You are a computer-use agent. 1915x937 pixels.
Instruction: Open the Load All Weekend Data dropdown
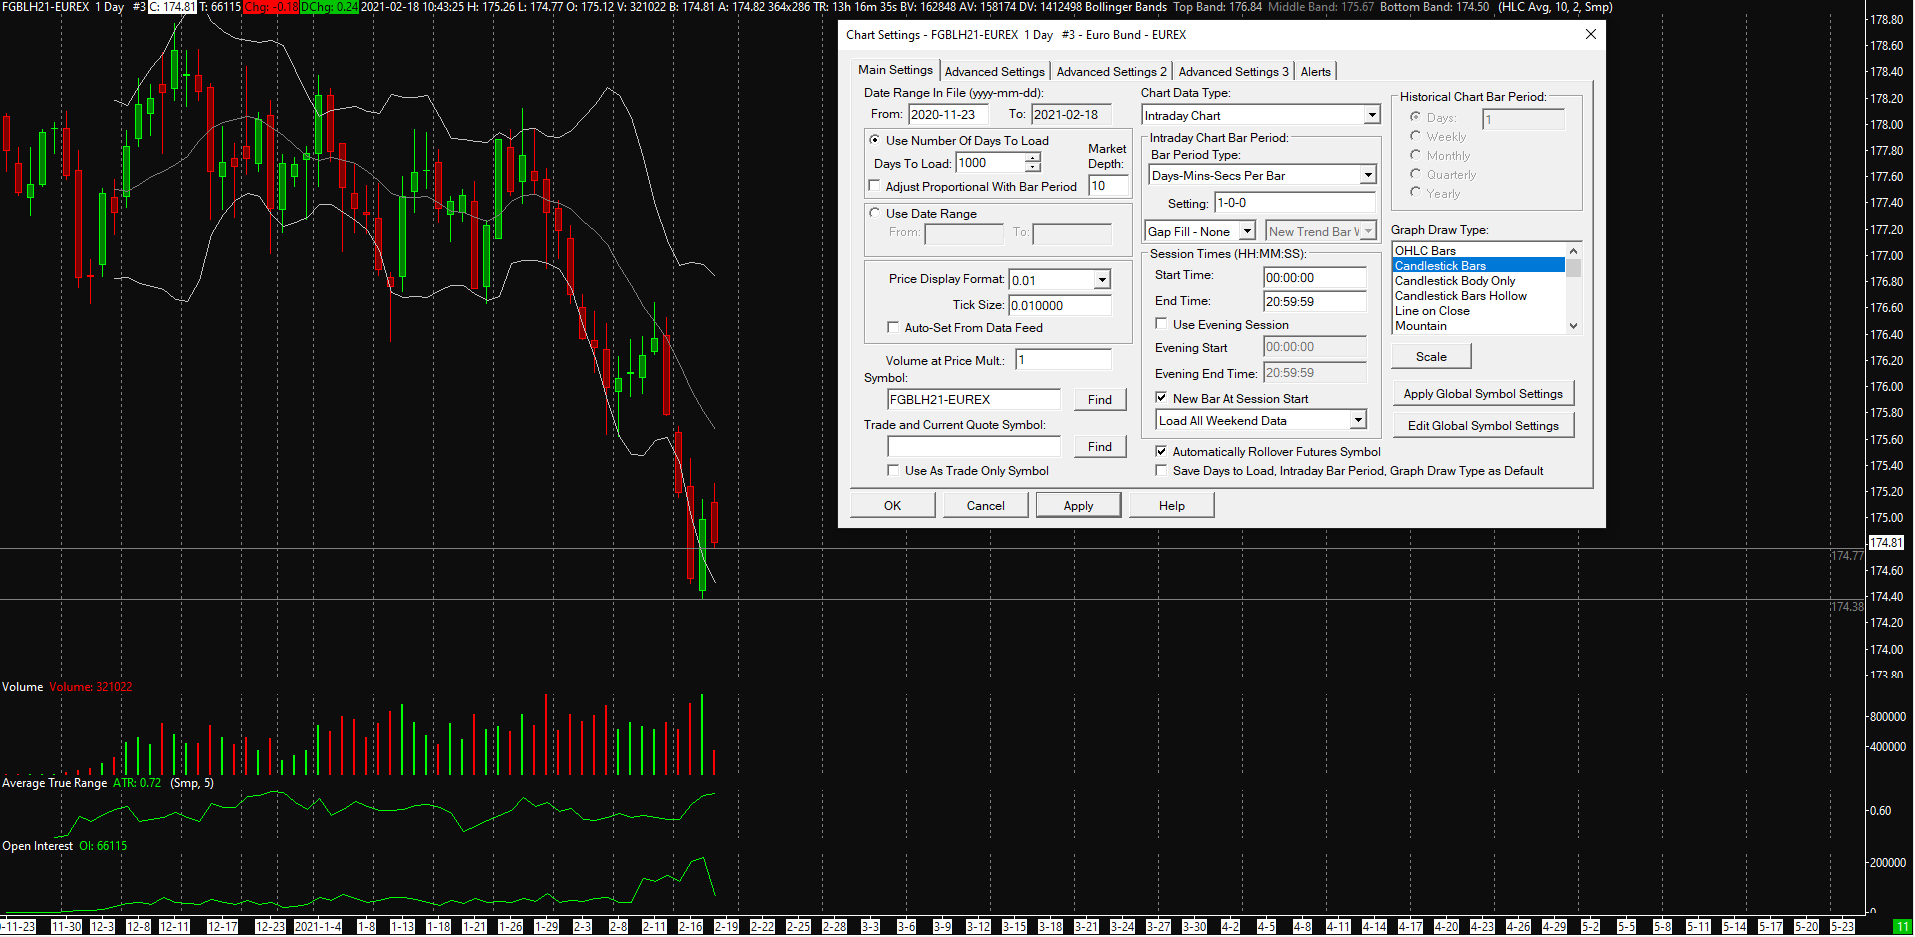click(x=1357, y=421)
